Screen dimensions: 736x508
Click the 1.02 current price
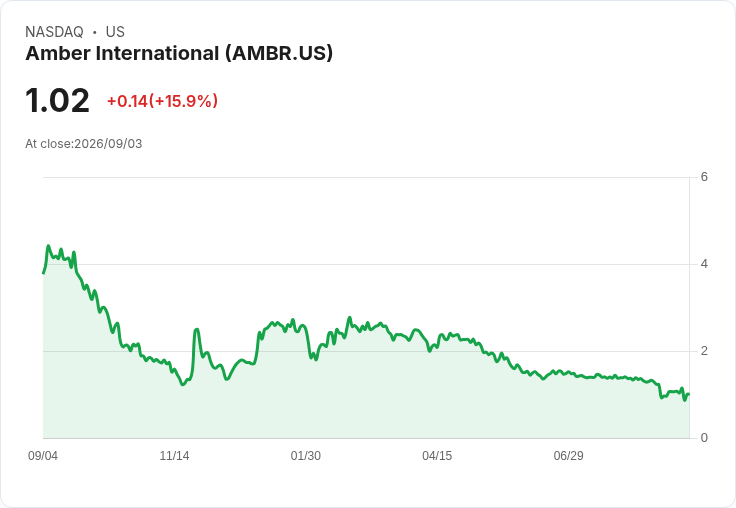tap(57, 100)
